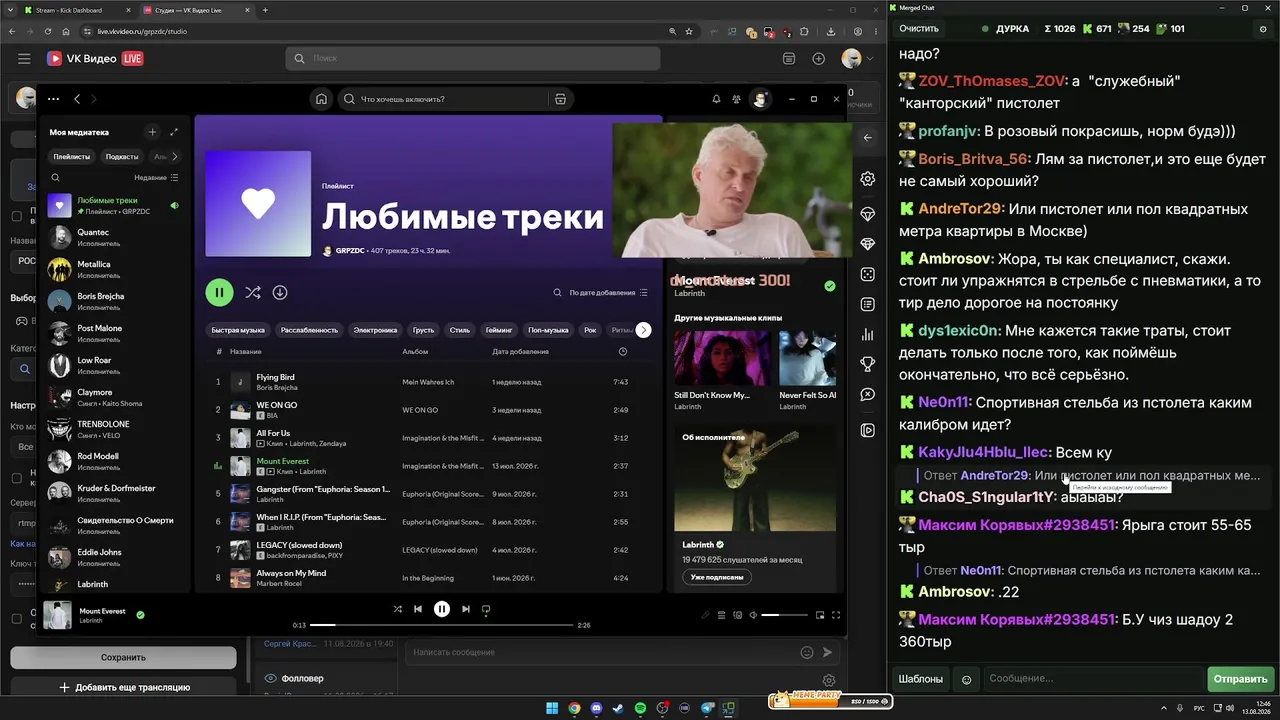Open VK Видео create plus icon
Image resolution: width=1280 pixels, height=720 pixels.
coord(819,59)
